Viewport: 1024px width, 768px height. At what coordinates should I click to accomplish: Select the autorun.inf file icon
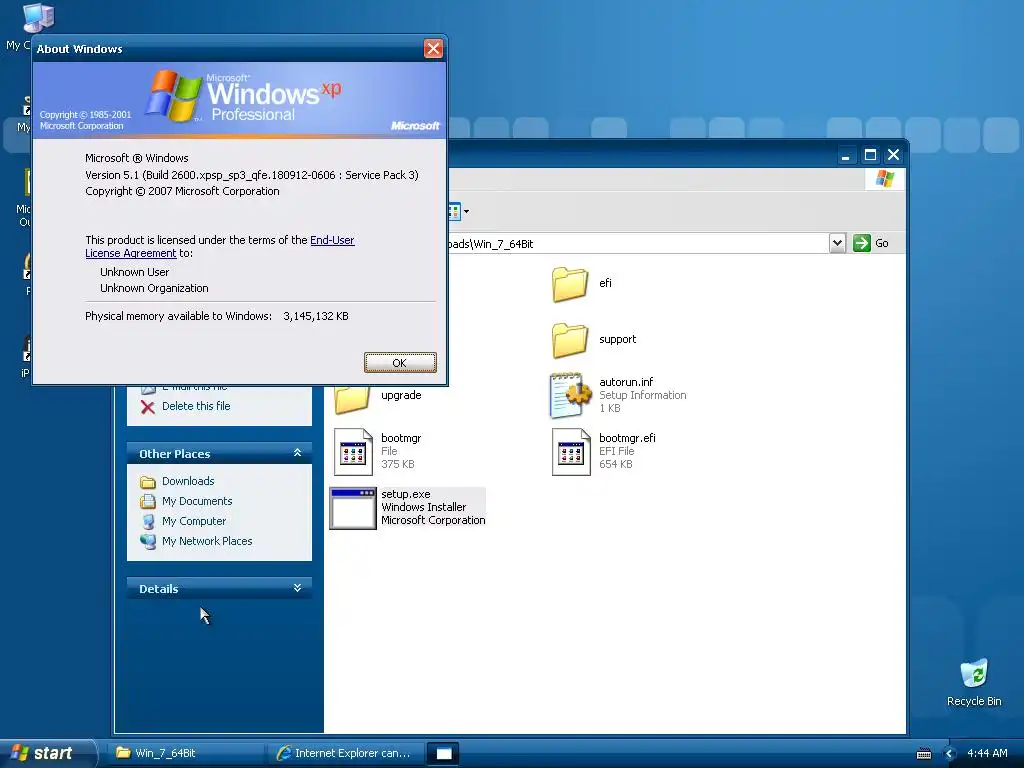pos(569,395)
